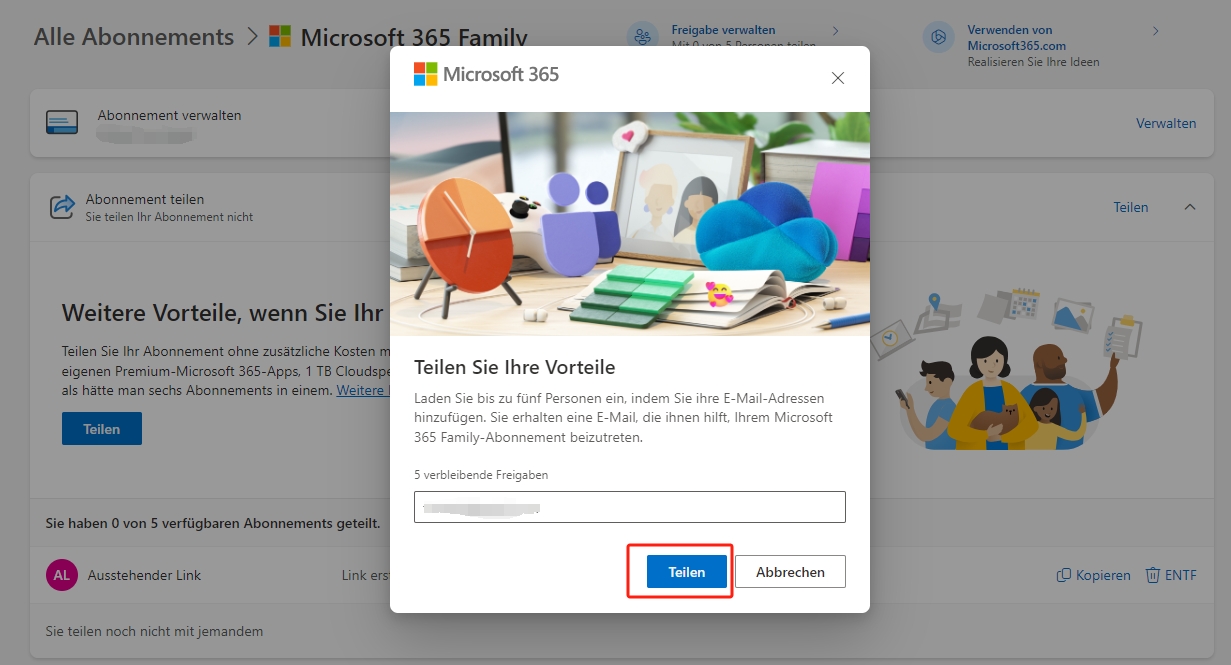Open chevron next to Freigabe verwalten

coord(835,31)
